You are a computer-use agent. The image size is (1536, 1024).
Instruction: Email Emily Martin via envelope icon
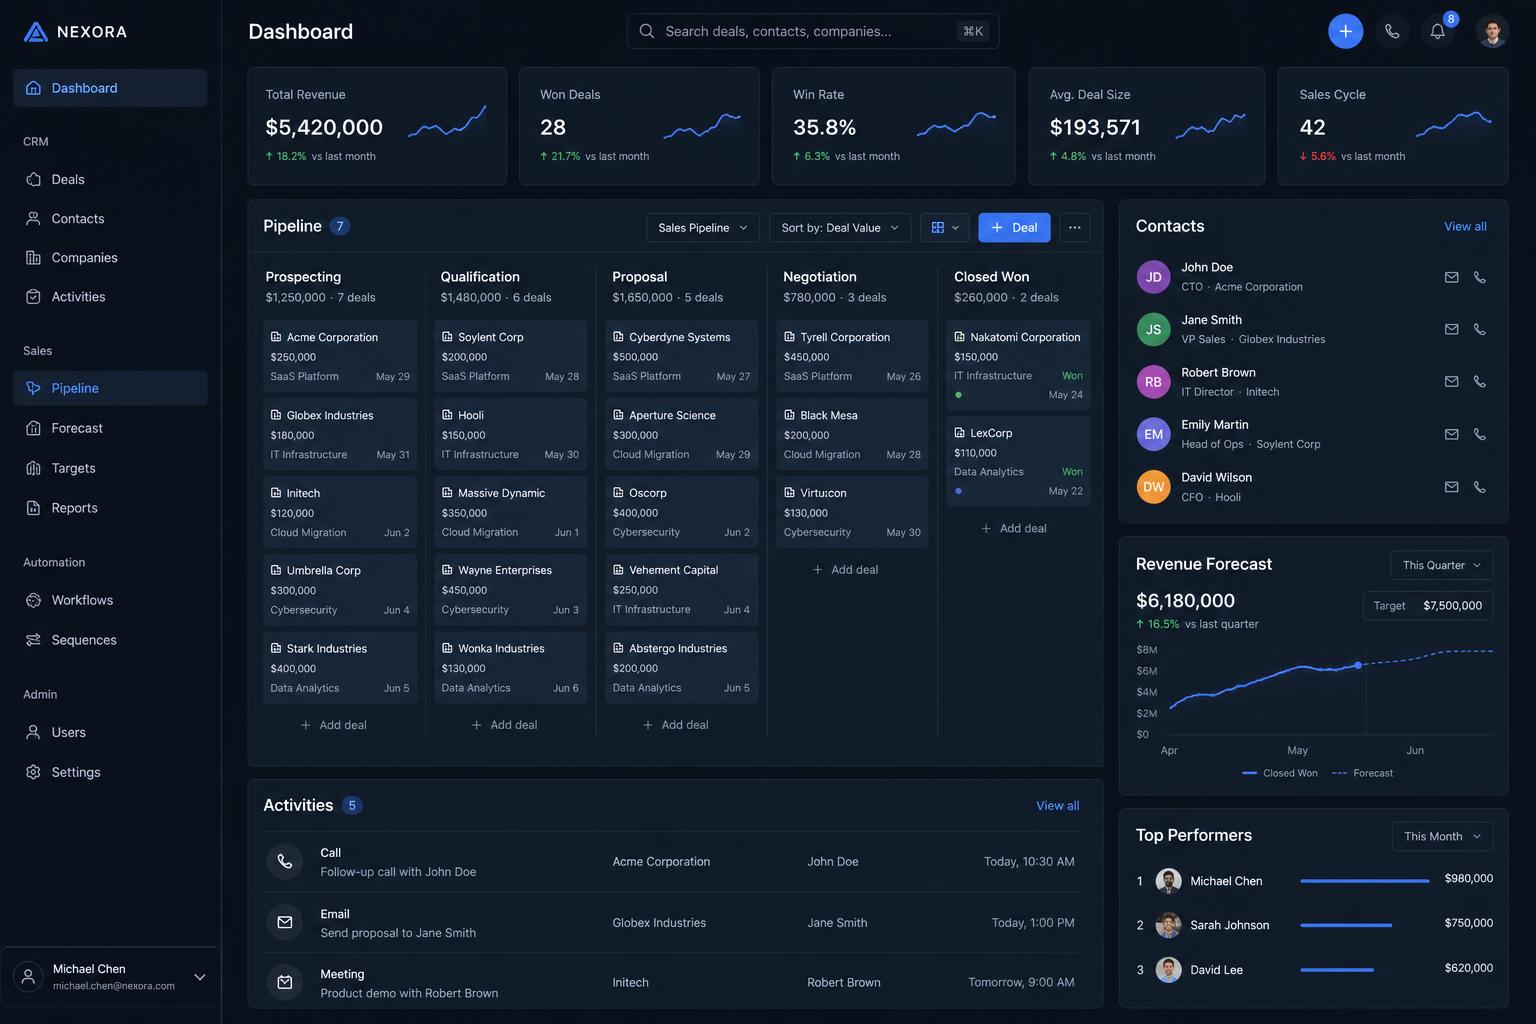pyautogui.click(x=1451, y=434)
